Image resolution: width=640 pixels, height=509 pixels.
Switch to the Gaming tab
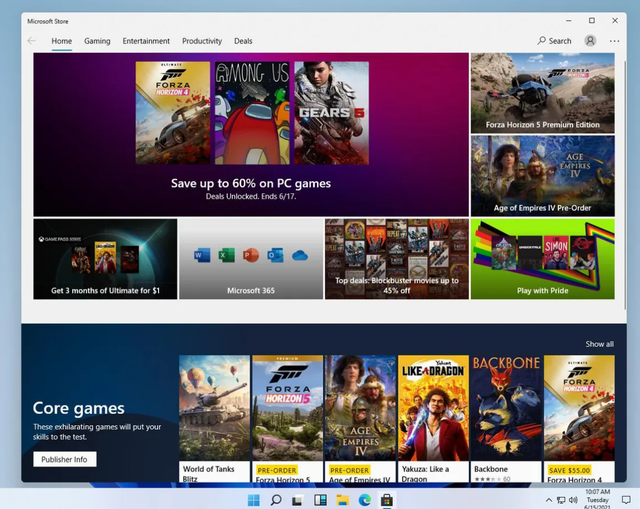[x=97, y=41]
